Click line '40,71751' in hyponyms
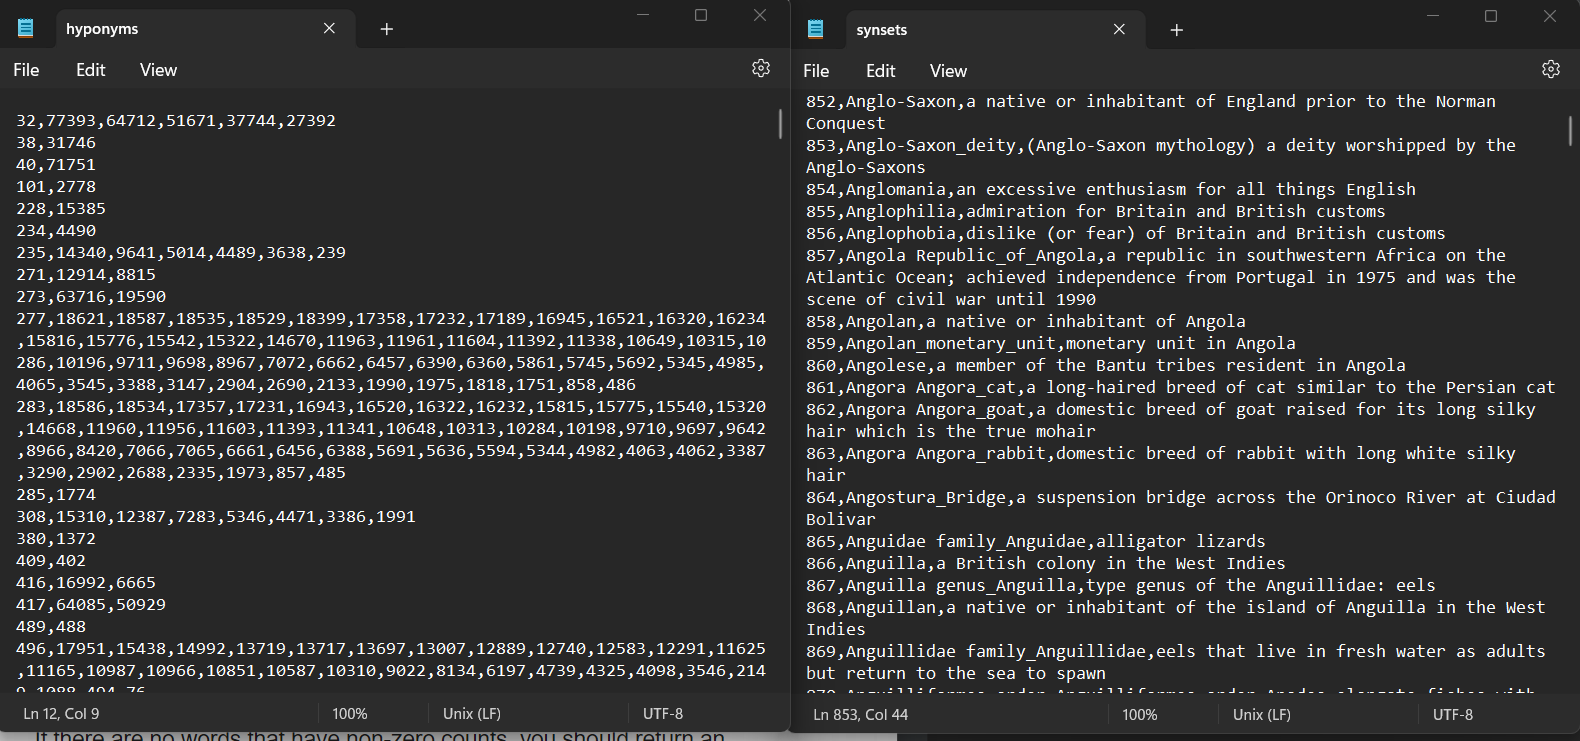Viewport: 1580px width, 741px height. click(56, 165)
